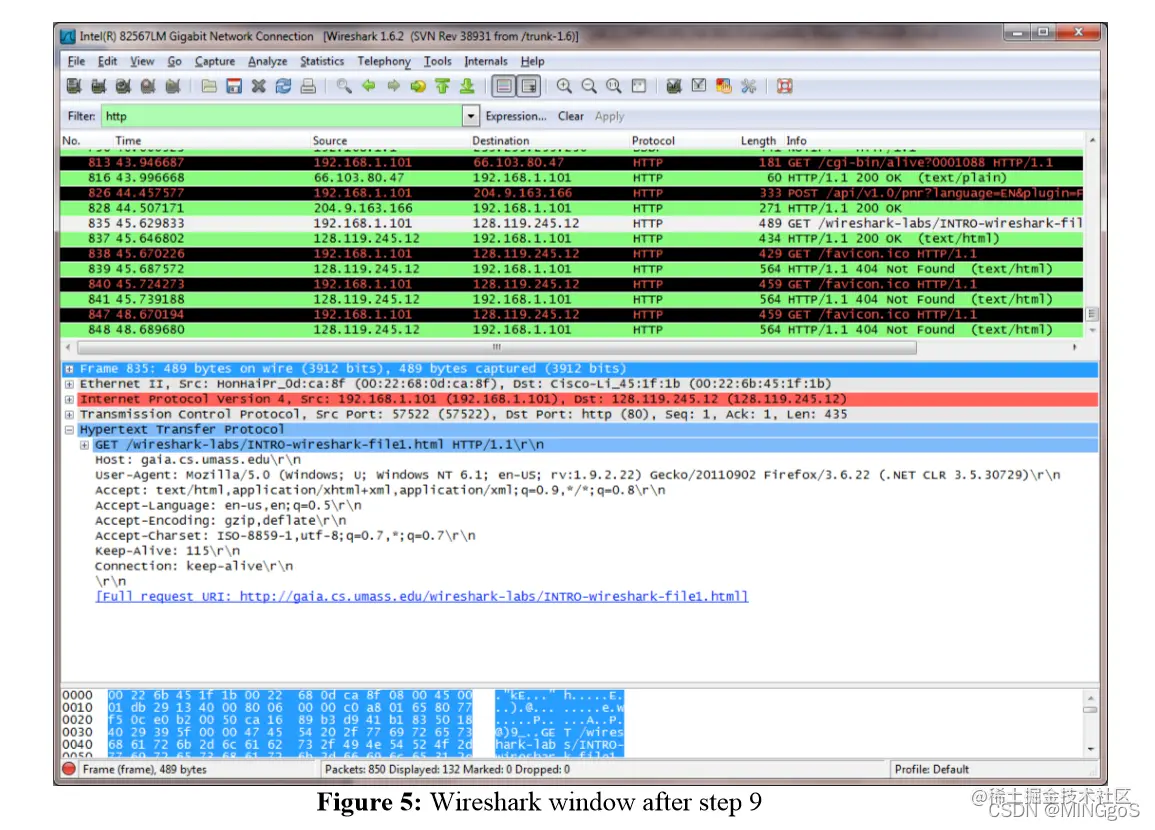Go forward in packet history arrow
The image size is (1155, 830).
(x=393, y=86)
